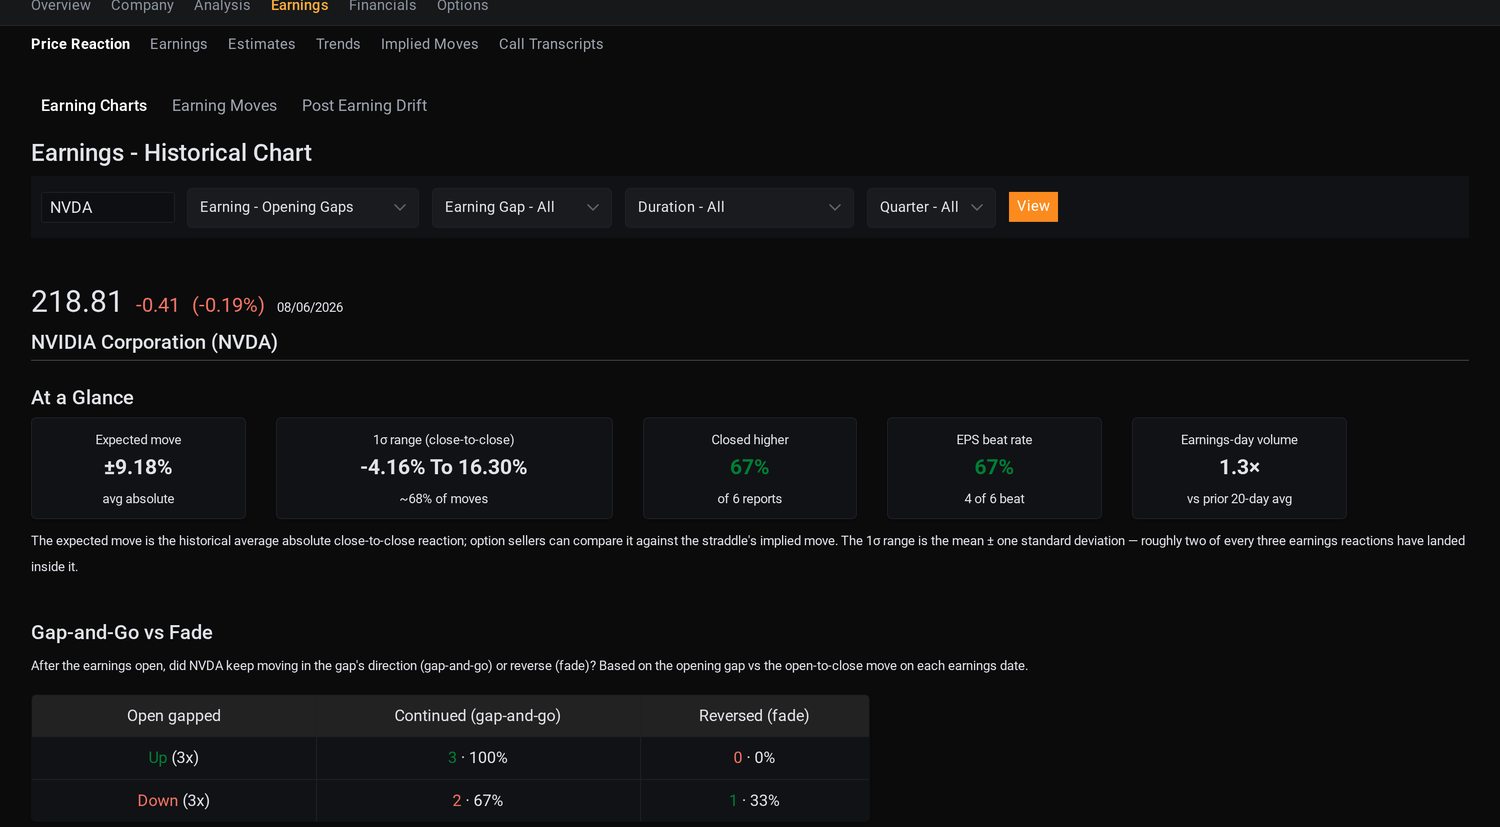Click the 'of 6 reports' text
Screen dimensions: 1500x827
tap(750, 499)
